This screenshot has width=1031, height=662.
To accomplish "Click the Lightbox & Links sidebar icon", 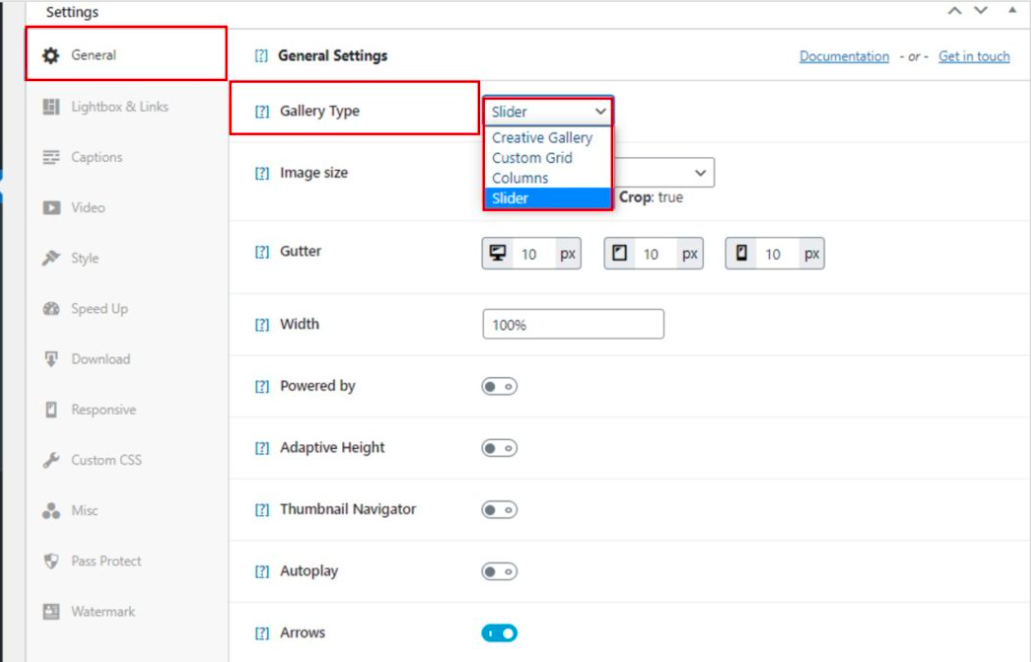I will click(51, 106).
